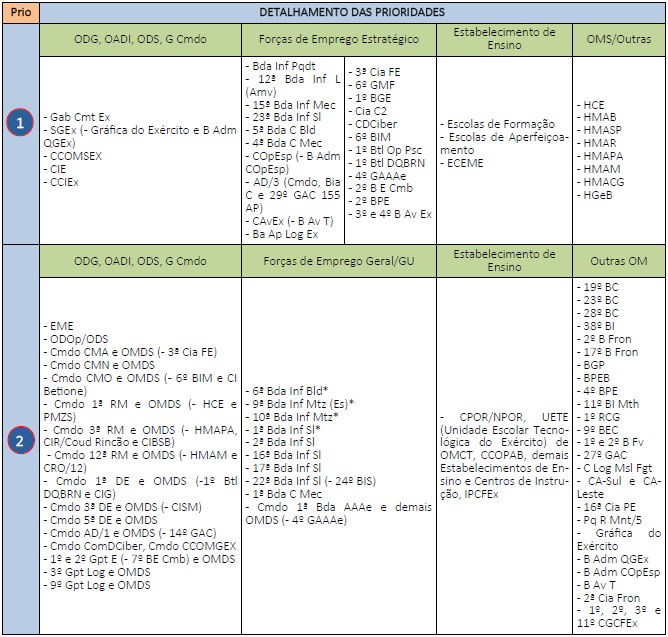Click the '- 16ª Bda Inf Sl' entry
Image resolution: width=668 pixels, height=637 pixels.
pyautogui.click(x=283, y=455)
